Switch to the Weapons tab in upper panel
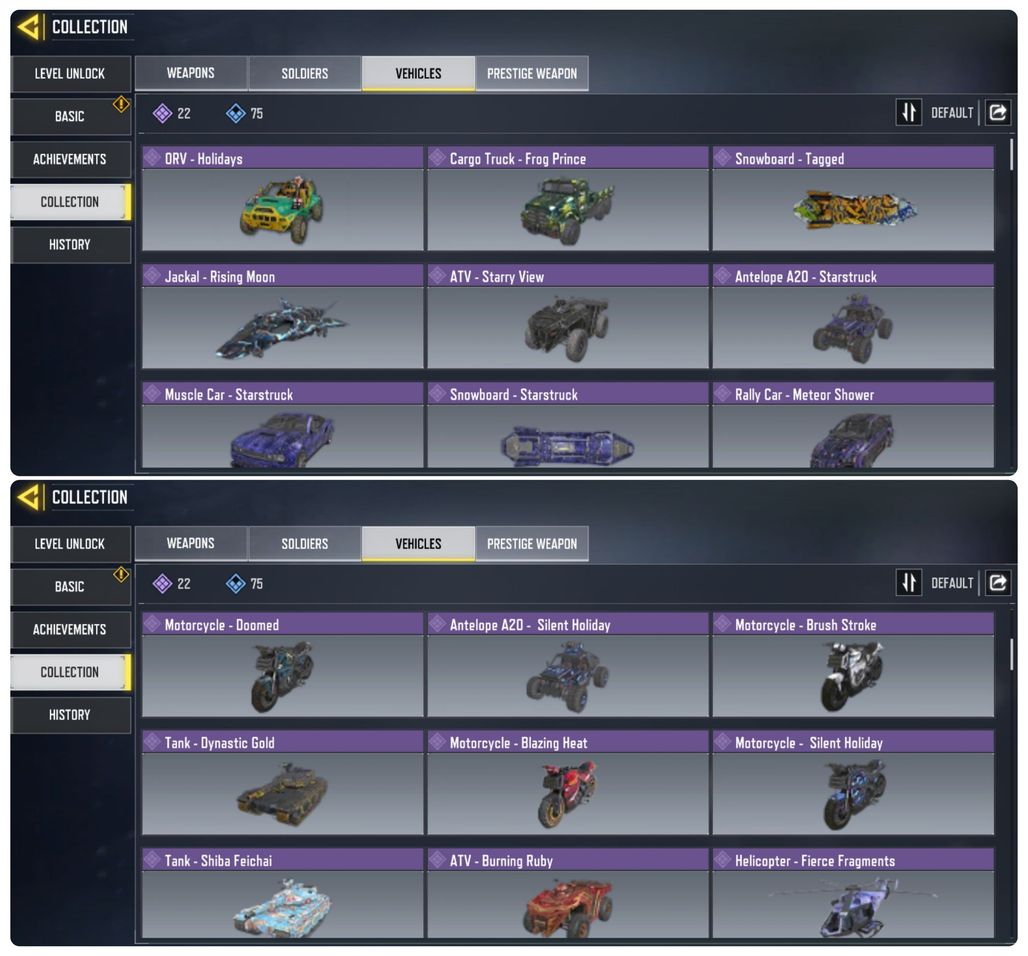 (x=191, y=73)
